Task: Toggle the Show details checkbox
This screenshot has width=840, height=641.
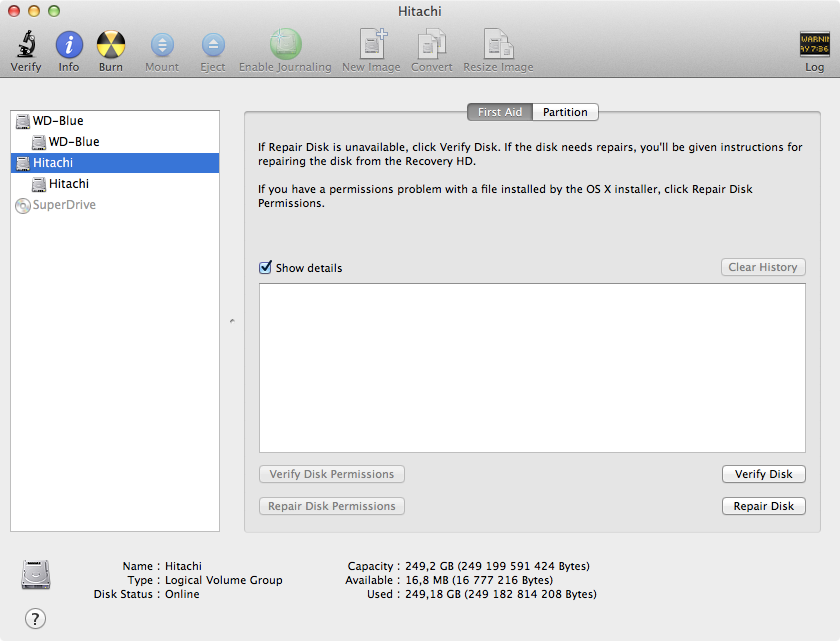Action: click(265, 267)
